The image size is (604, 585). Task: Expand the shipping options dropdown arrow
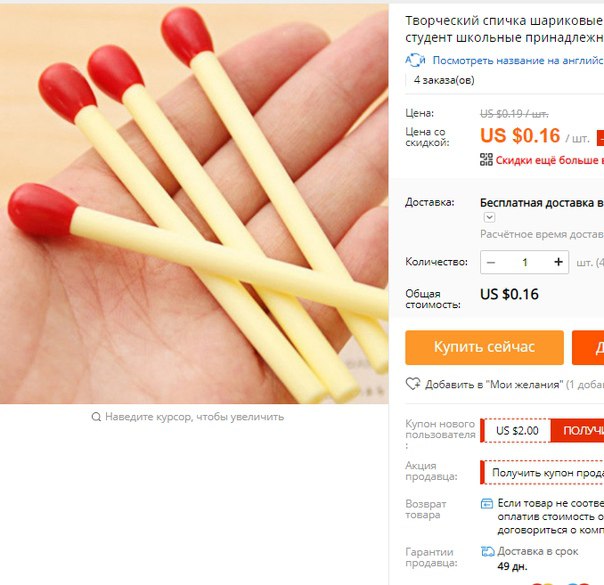pos(489,217)
